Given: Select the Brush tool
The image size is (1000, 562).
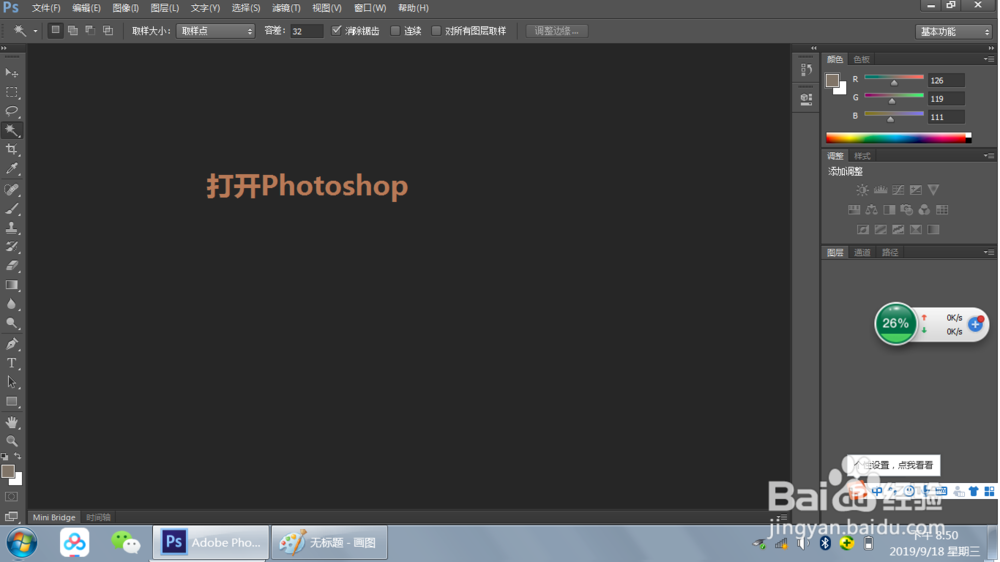Looking at the screenshot, I should coord(11,209).
